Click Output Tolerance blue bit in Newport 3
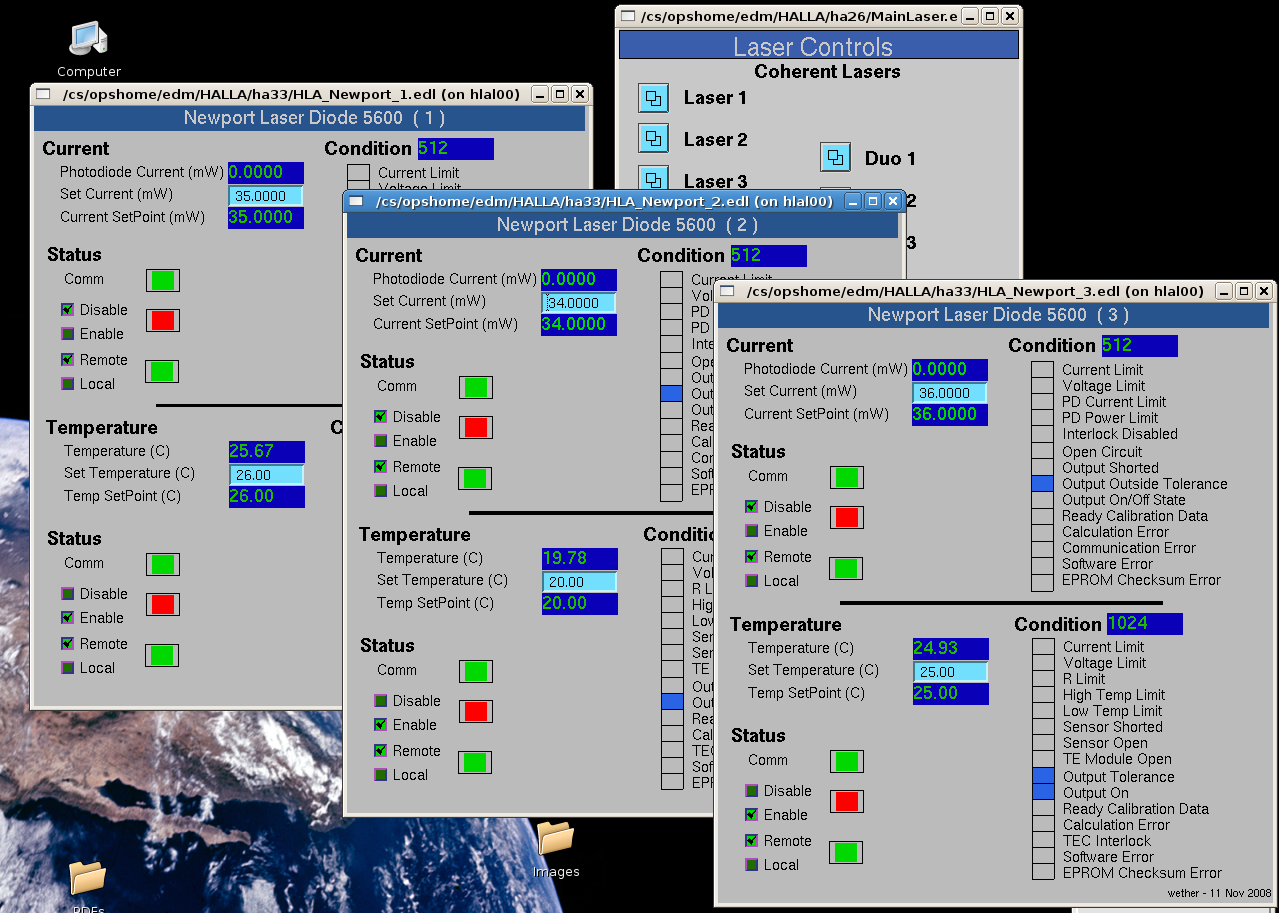 tap(1043, 777)
